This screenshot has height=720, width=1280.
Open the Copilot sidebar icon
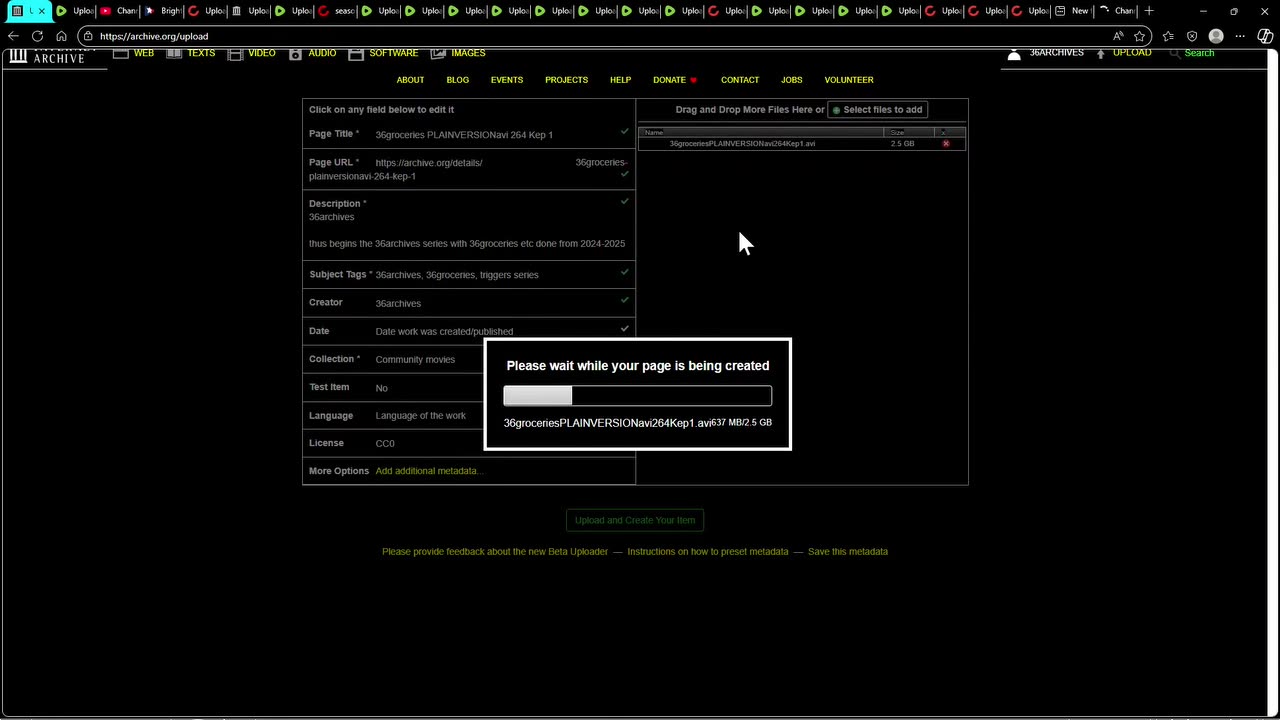coord(1265,36)
